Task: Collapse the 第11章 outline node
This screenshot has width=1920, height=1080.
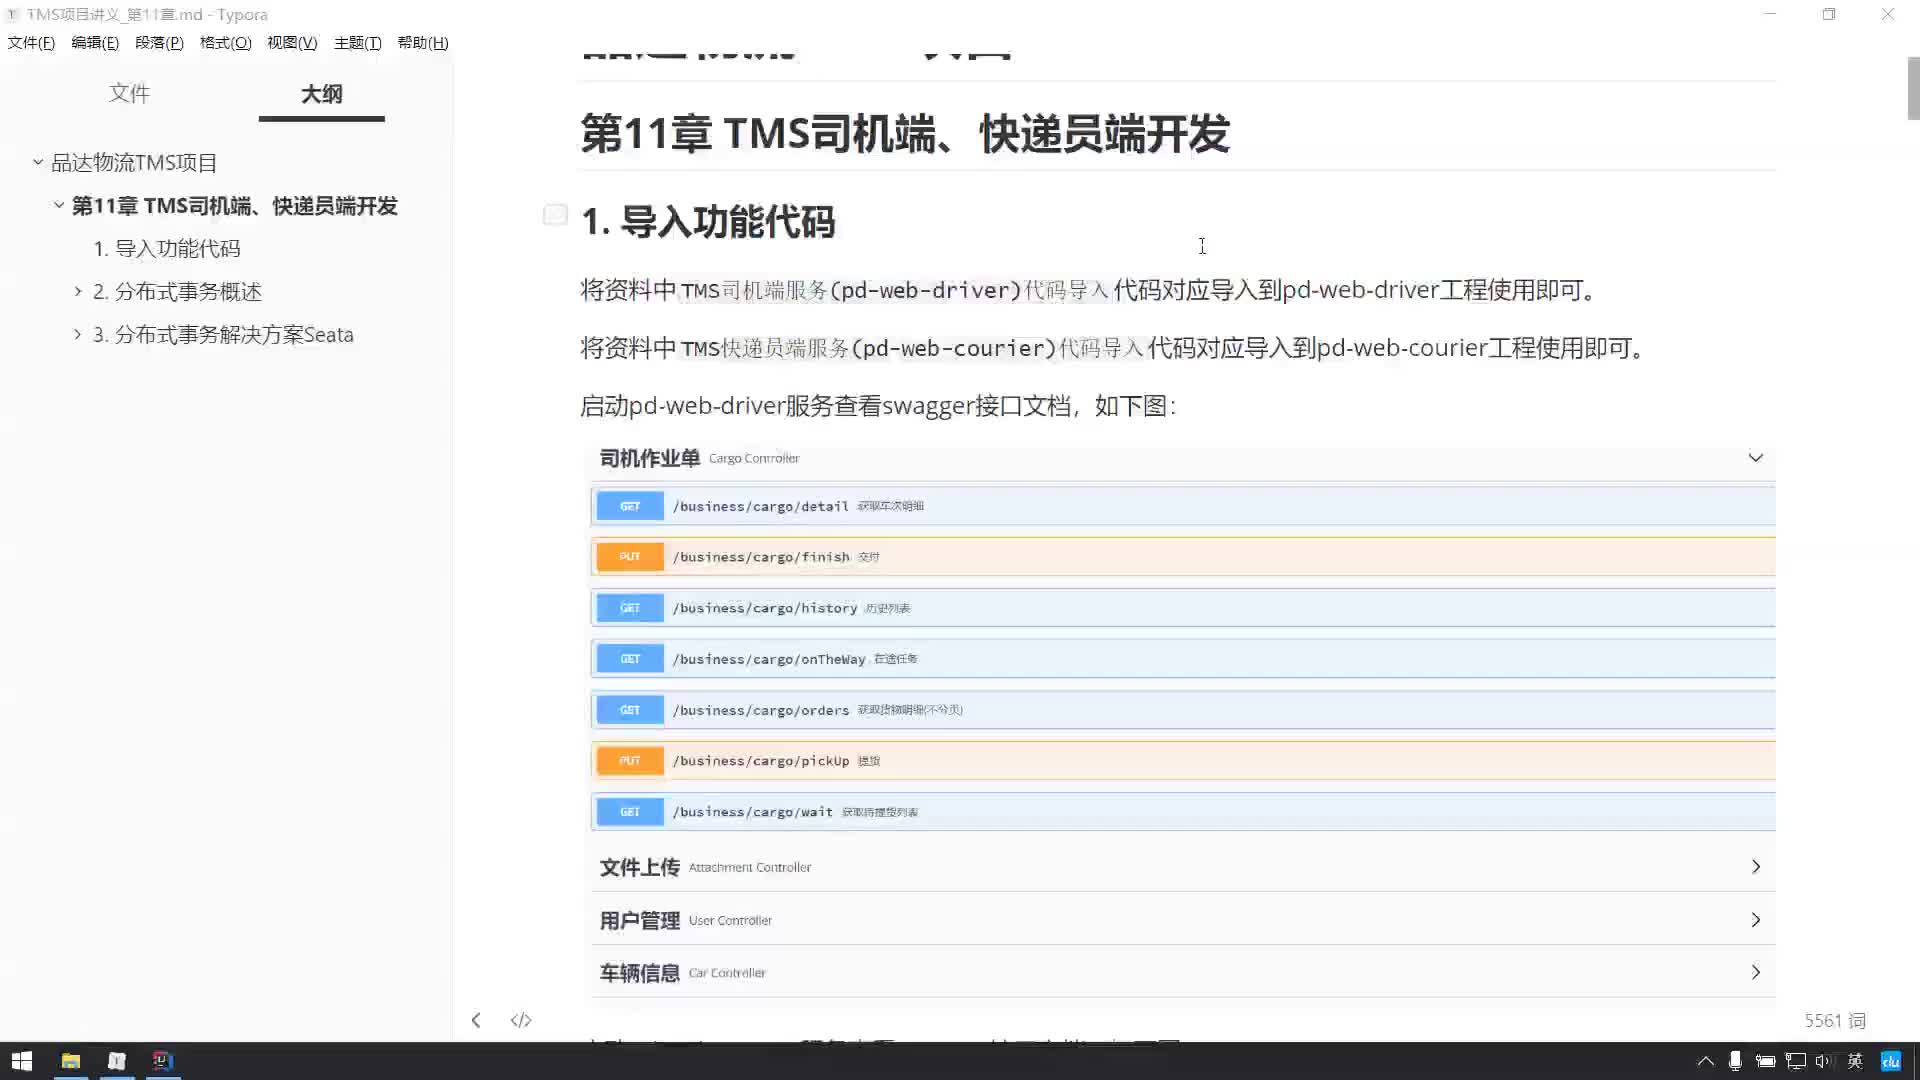Action: 59,205
